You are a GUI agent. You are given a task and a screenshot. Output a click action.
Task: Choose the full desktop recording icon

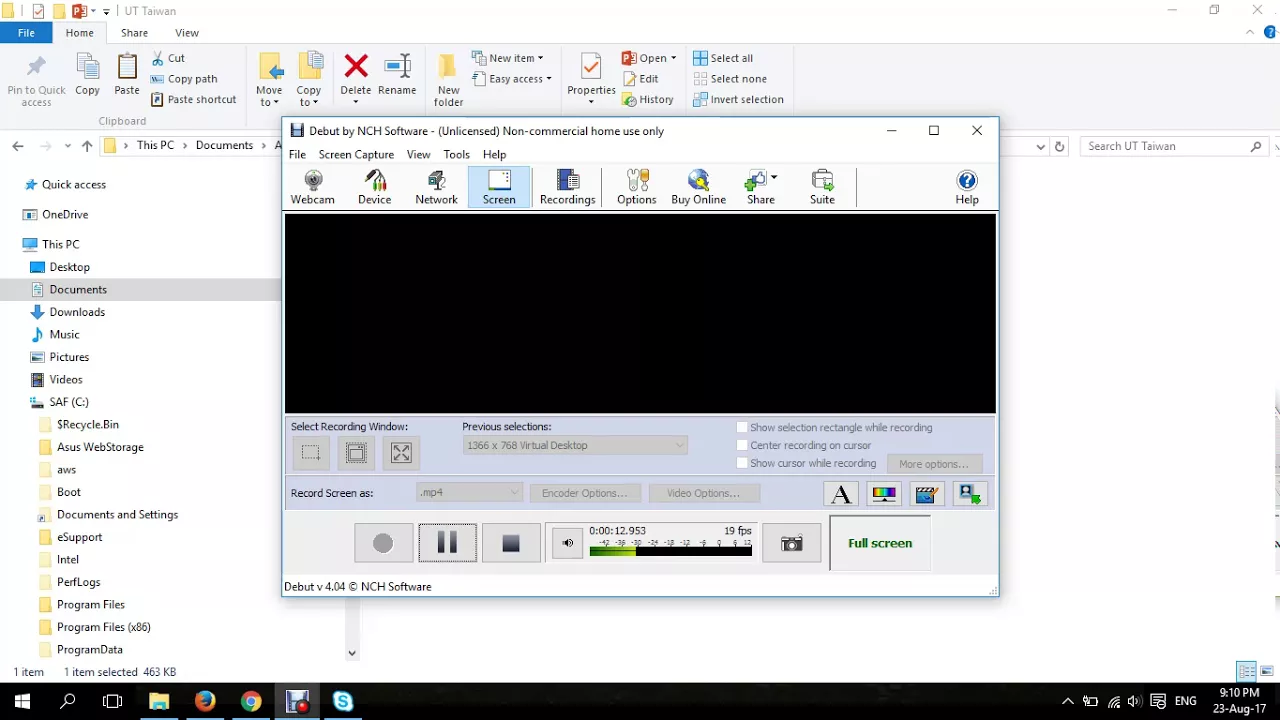pyautogui.click(x=401, y=453)
